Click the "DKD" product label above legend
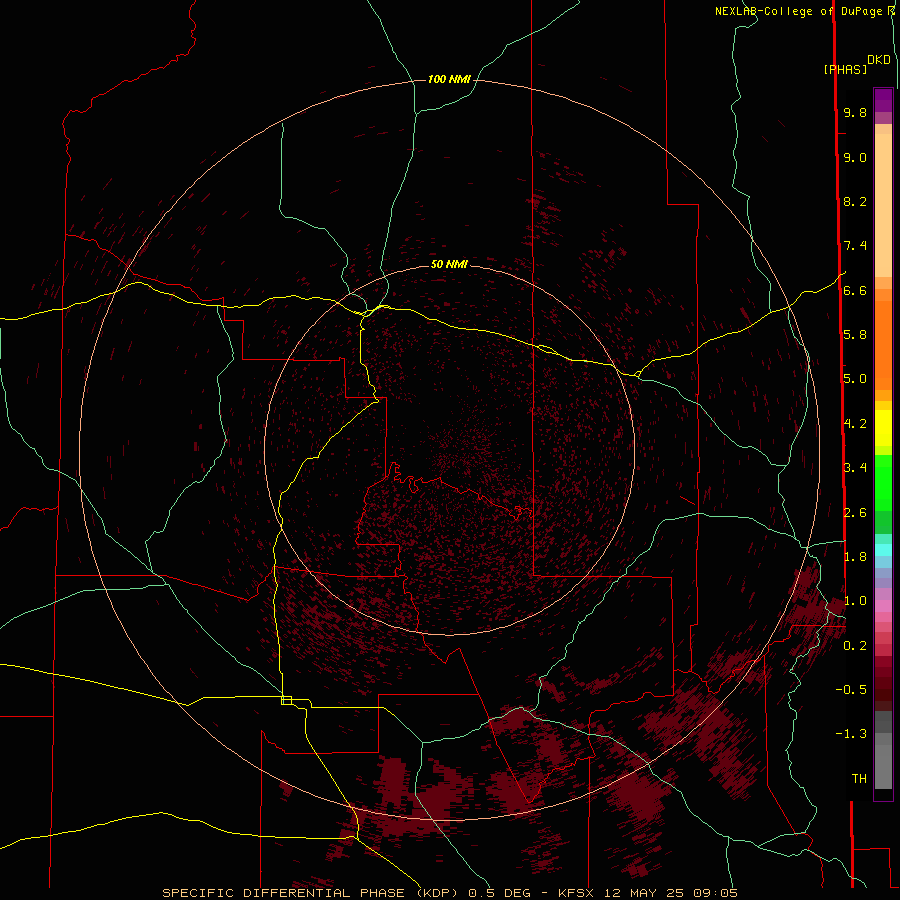Screen dimensions: 900x900 pyautogui.click(x=878, y=60)
